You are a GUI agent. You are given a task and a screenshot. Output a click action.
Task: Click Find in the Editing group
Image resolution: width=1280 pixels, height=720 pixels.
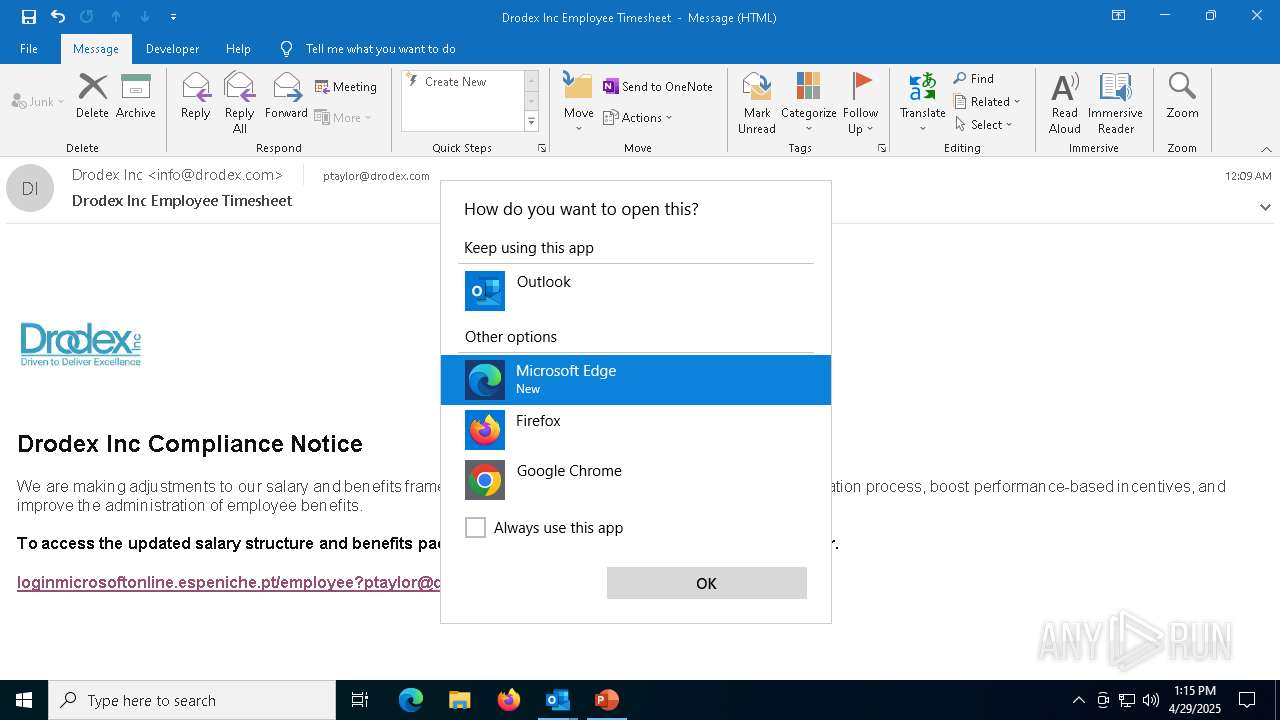(974, 78)
